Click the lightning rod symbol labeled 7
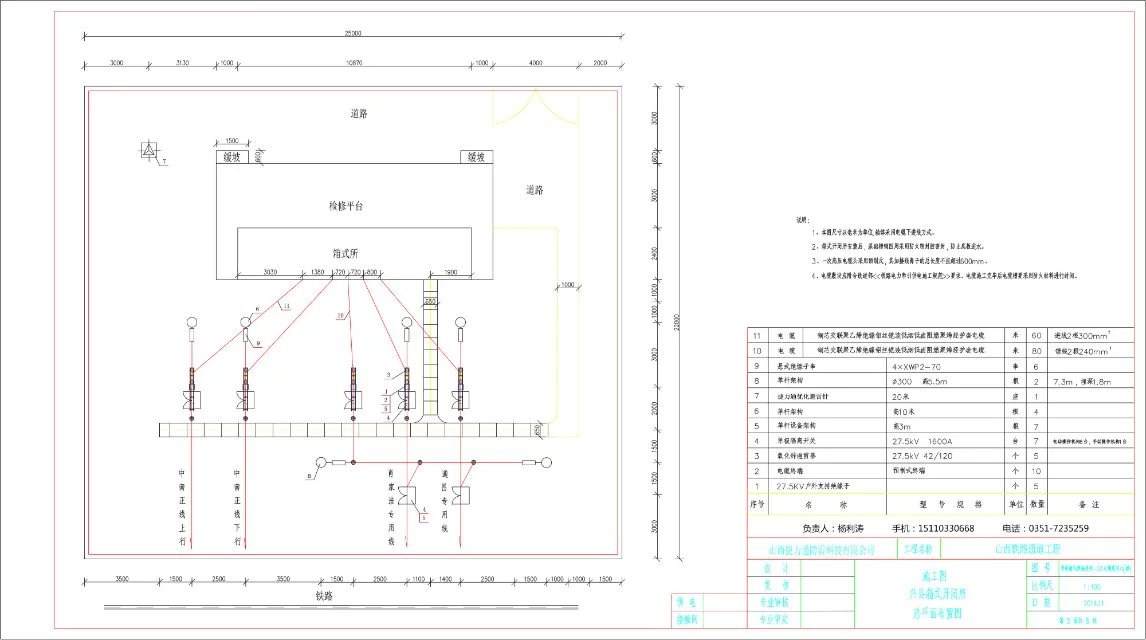 coord(148,152)
